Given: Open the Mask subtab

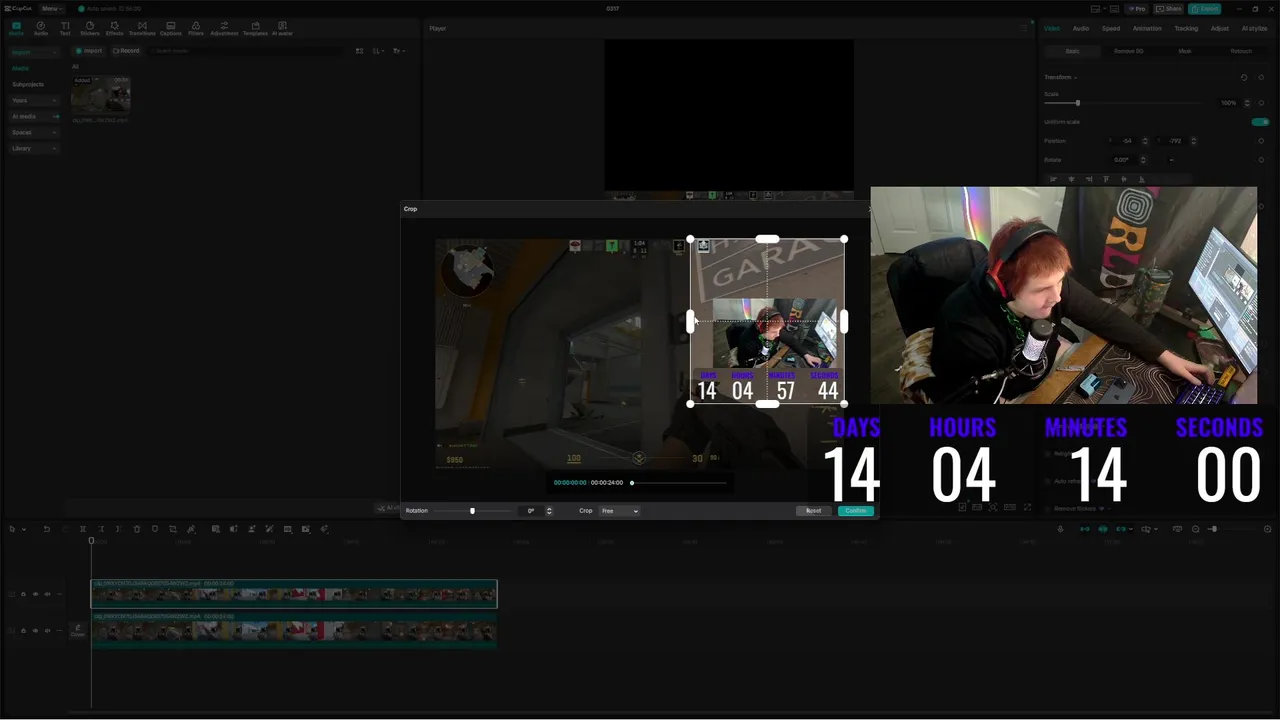Looking at the screenshot, I should pyautogui.click(x=1184, y=51).
